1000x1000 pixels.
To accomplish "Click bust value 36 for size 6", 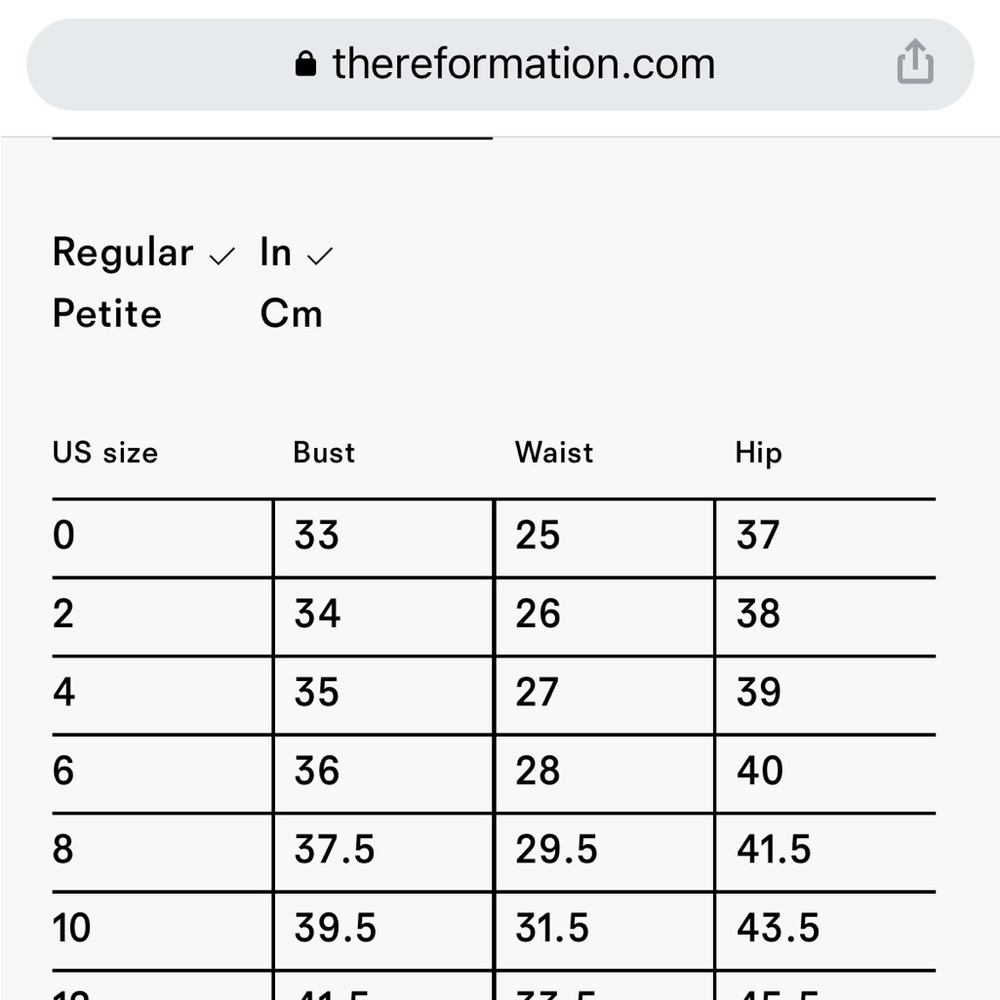I will click(x=317, y=770).
